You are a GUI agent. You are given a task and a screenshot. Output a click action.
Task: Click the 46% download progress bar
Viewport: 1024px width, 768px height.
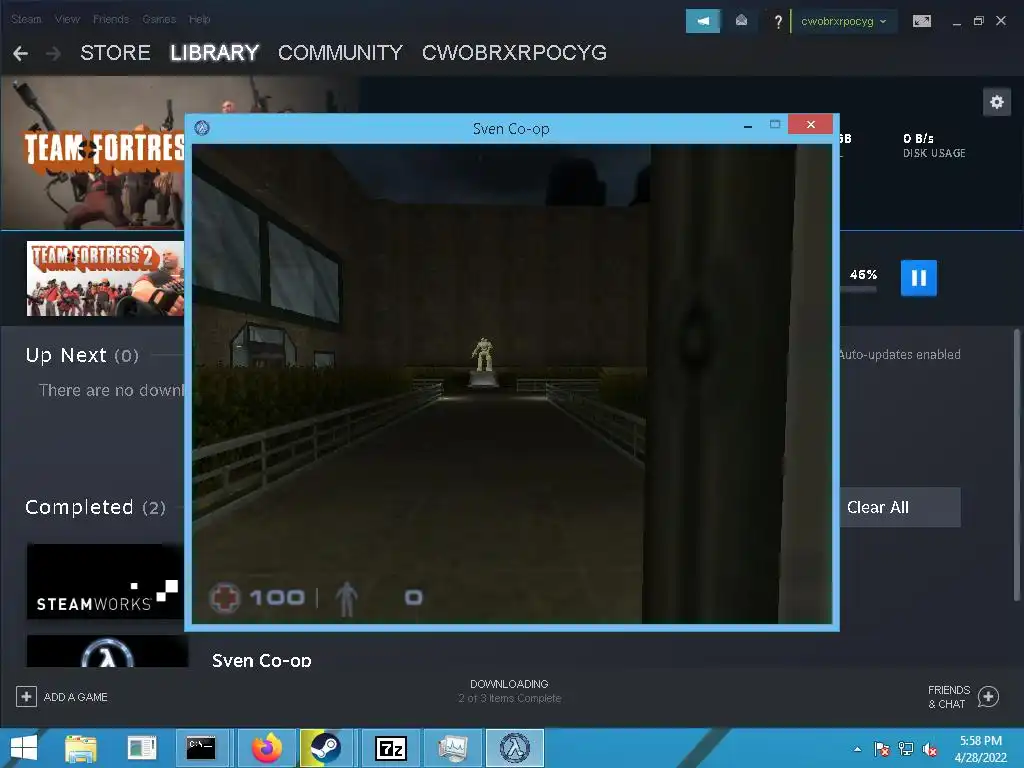(858, 289)
